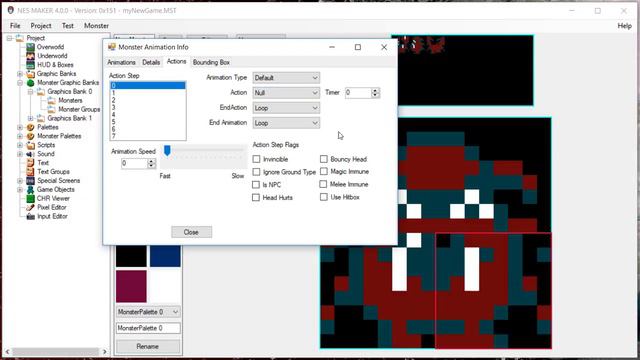The width and height of the screenshot is (640, 360).
Task: Collapse the Project root node
Action: (9, 38)
